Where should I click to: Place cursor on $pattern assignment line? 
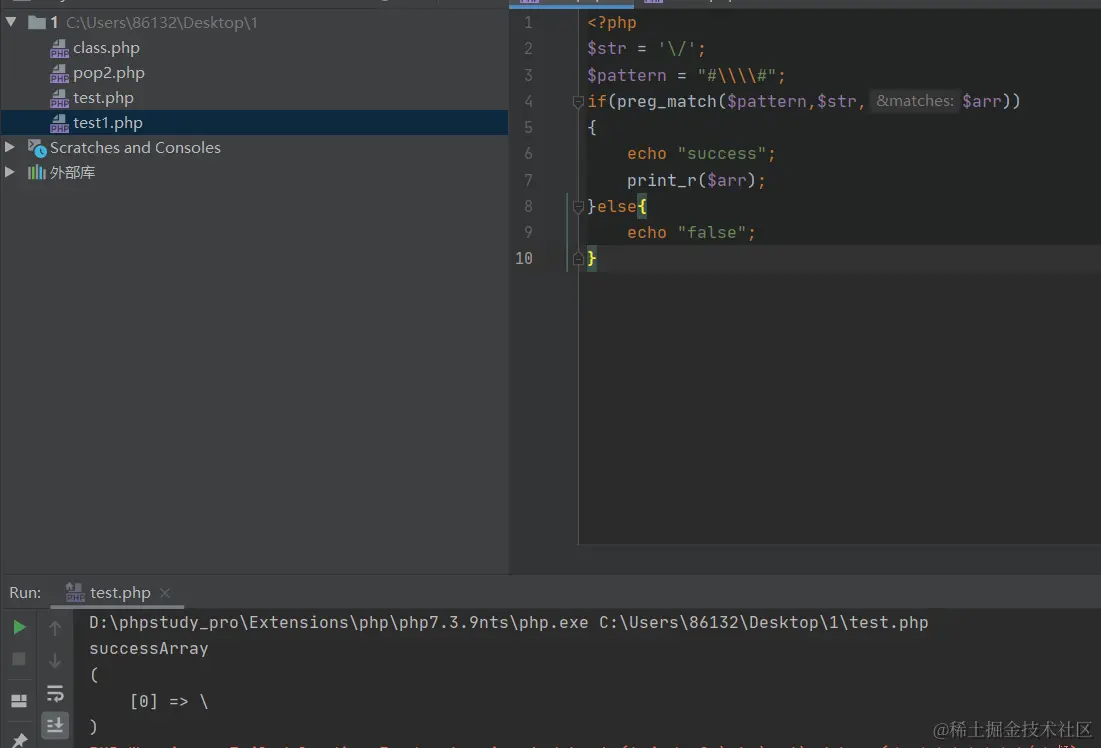(686, 75)
